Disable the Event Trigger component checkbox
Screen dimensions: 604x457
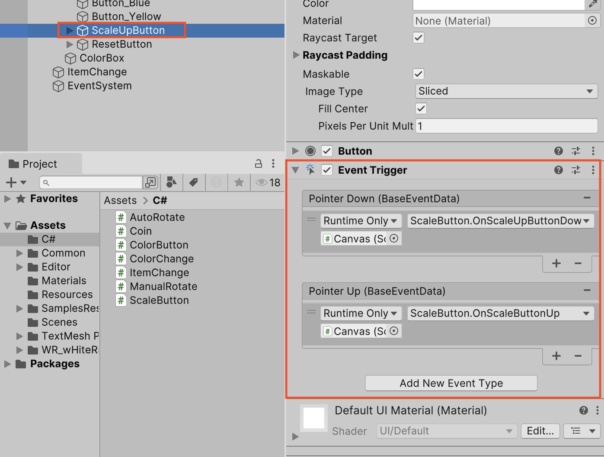[327, 171]
